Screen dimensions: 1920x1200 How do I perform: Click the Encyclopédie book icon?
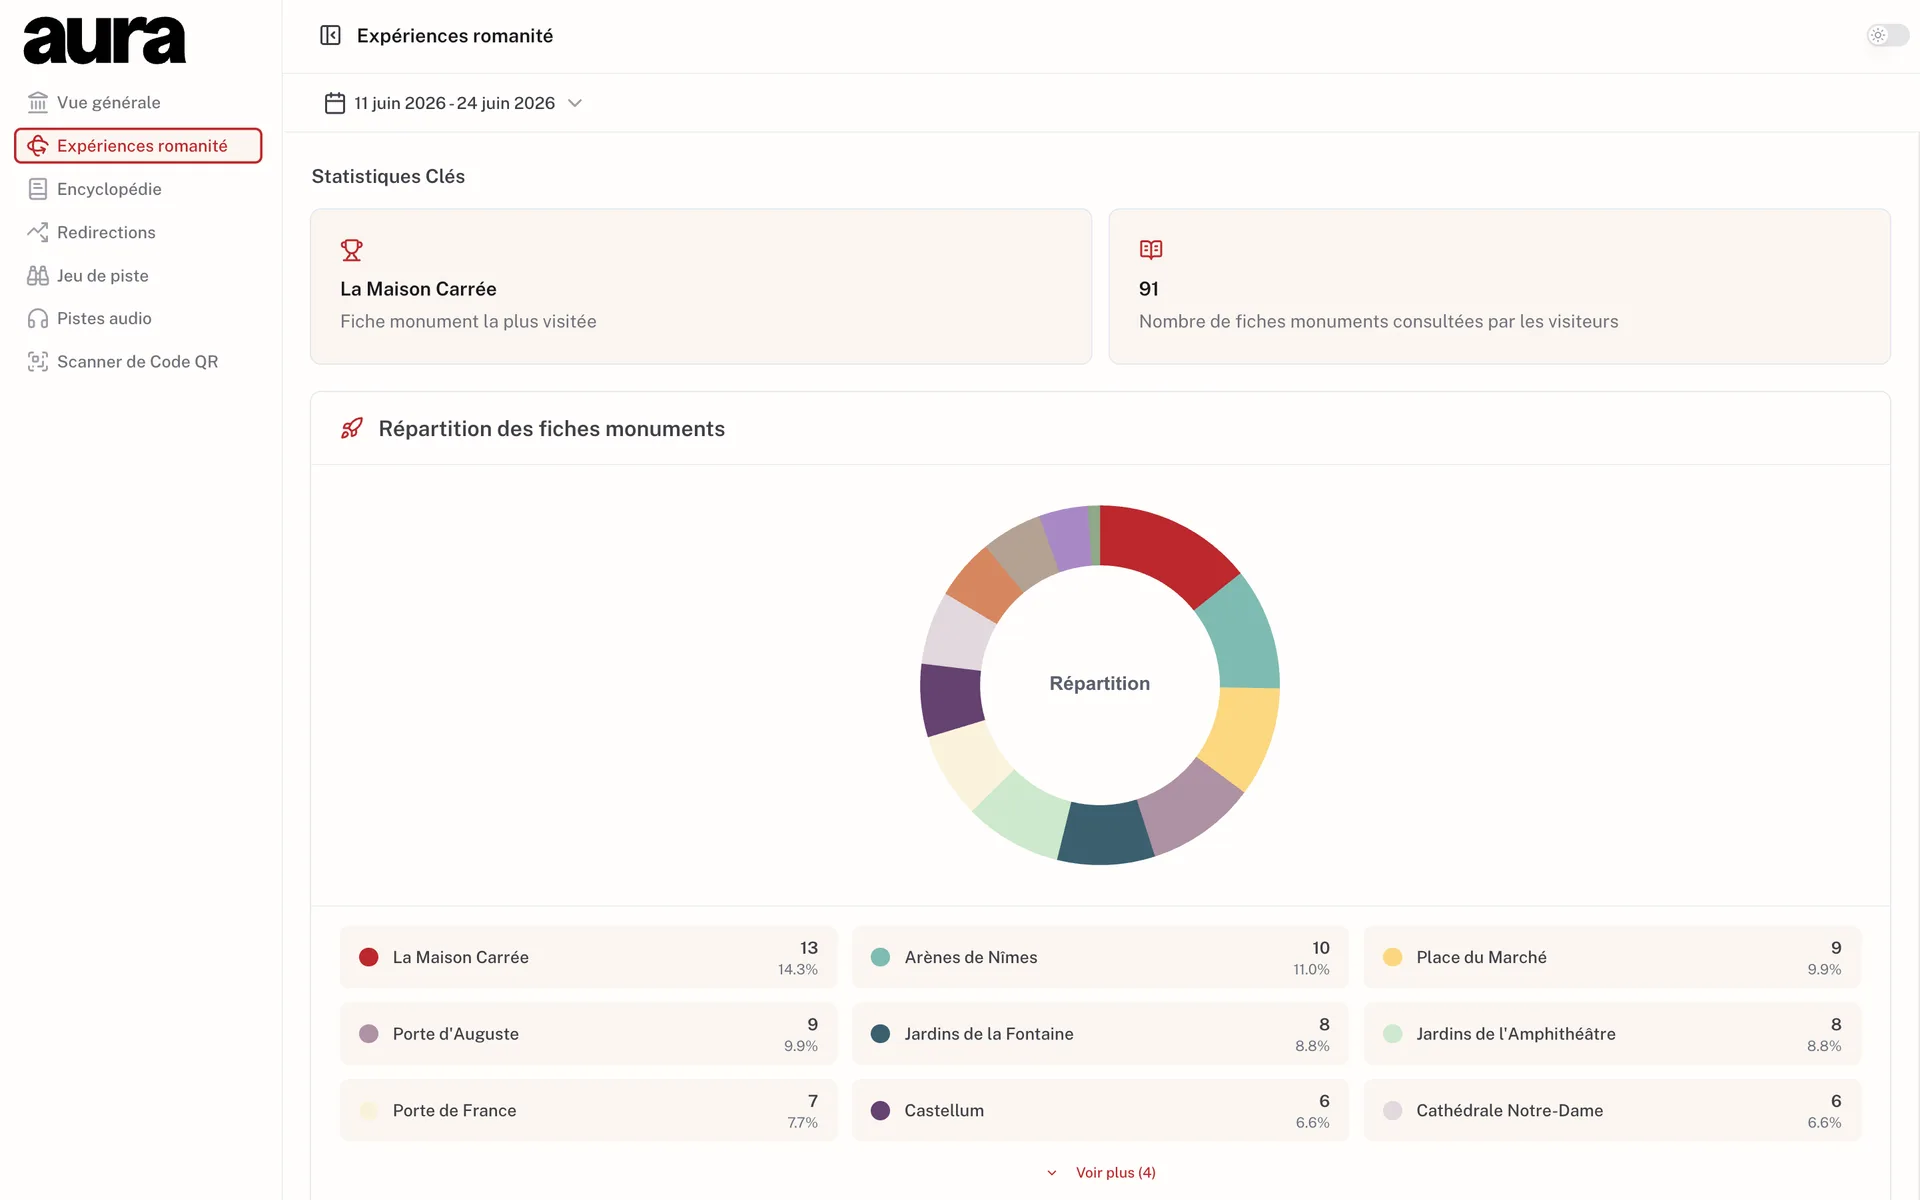tap(38, 189)
